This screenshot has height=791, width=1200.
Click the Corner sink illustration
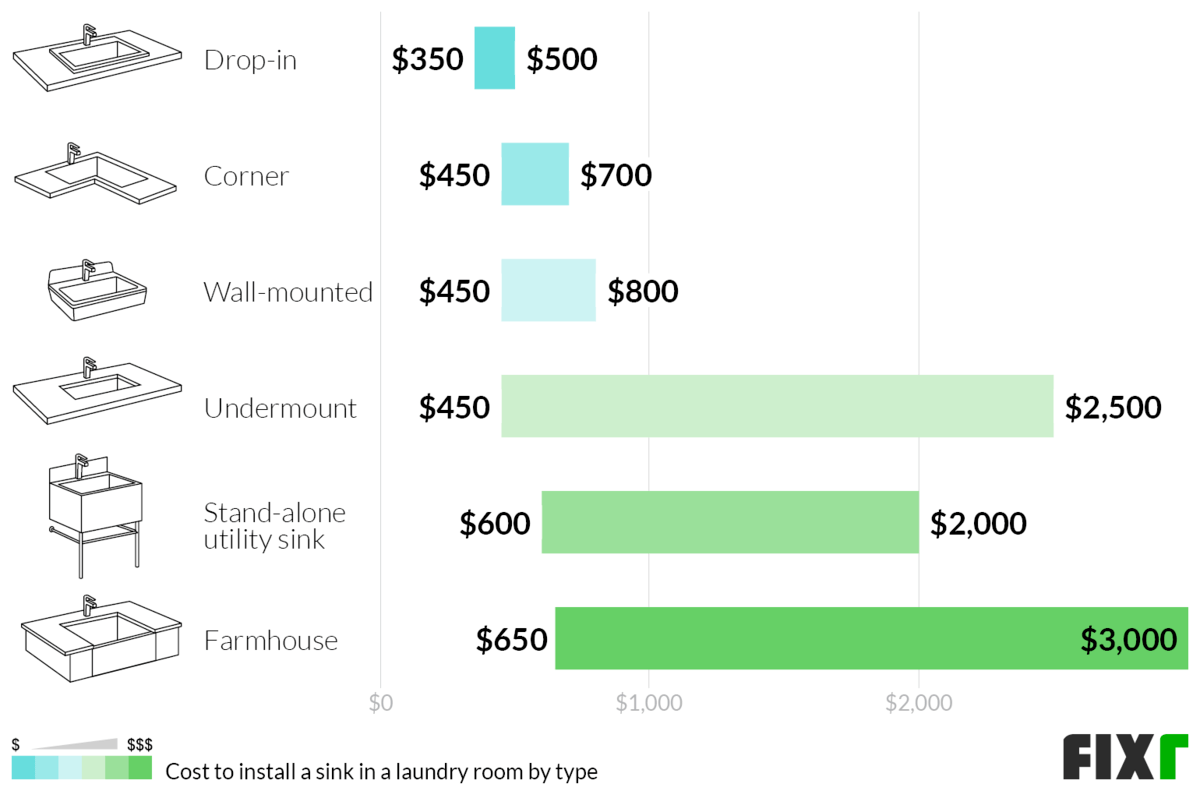pos(95,174)
